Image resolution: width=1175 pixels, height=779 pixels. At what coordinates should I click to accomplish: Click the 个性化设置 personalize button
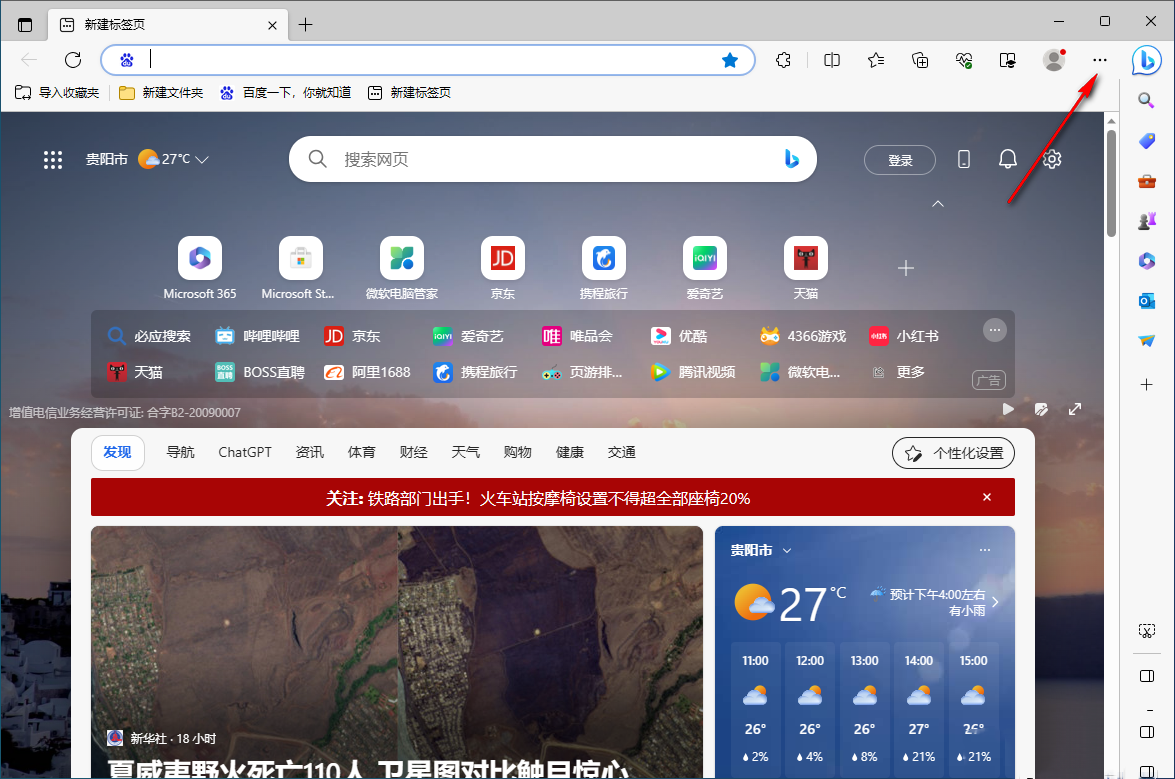pos(953,453)
